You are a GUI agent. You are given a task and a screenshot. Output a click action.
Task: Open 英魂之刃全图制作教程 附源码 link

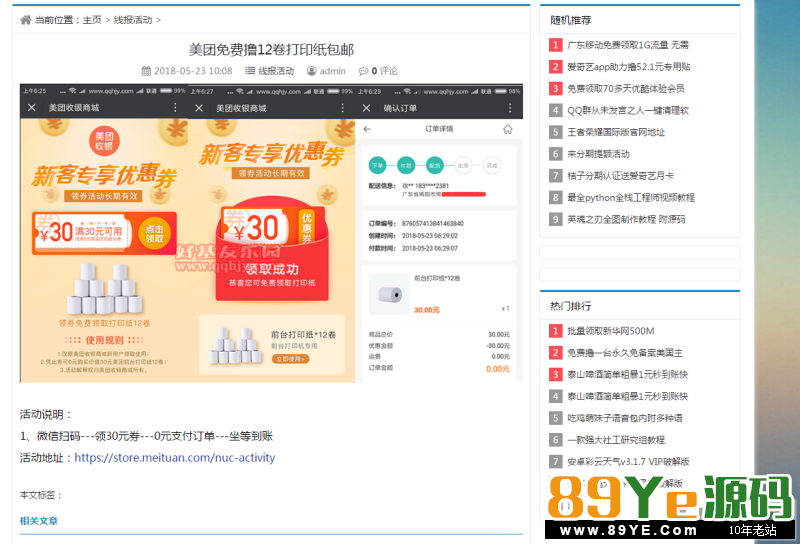[626, 219]
